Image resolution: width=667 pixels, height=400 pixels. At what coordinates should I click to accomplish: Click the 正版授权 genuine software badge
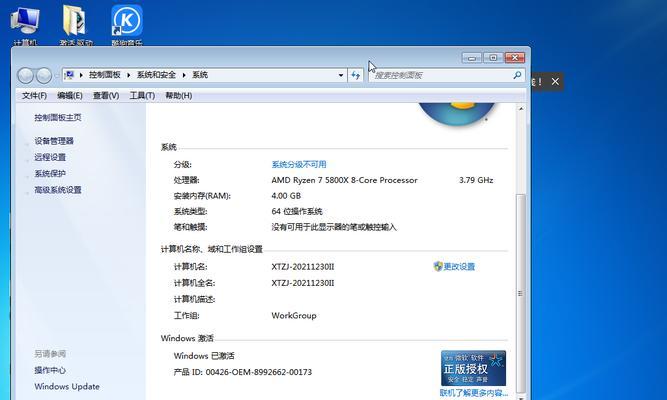click(x=473, y=368)
